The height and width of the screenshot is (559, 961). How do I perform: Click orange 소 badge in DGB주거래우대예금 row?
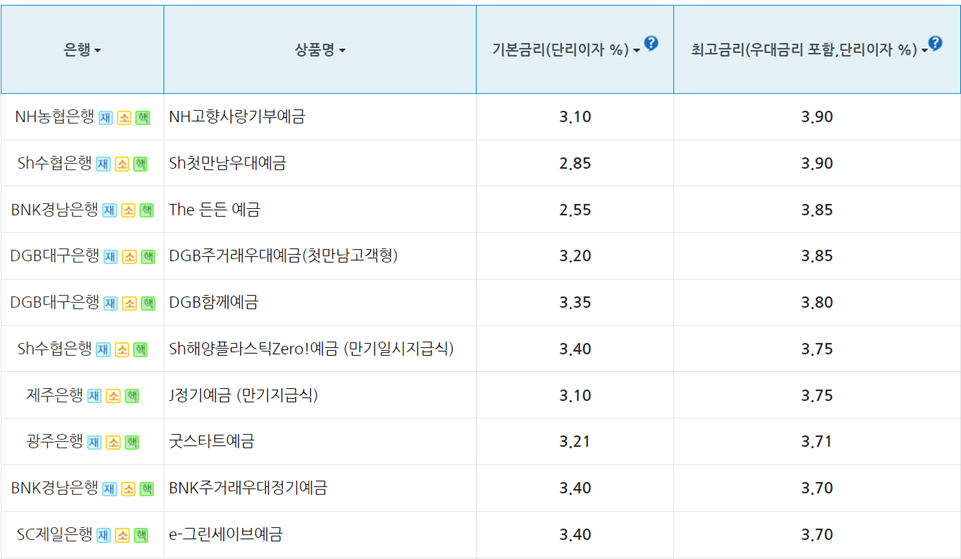[x=129, y=257]
